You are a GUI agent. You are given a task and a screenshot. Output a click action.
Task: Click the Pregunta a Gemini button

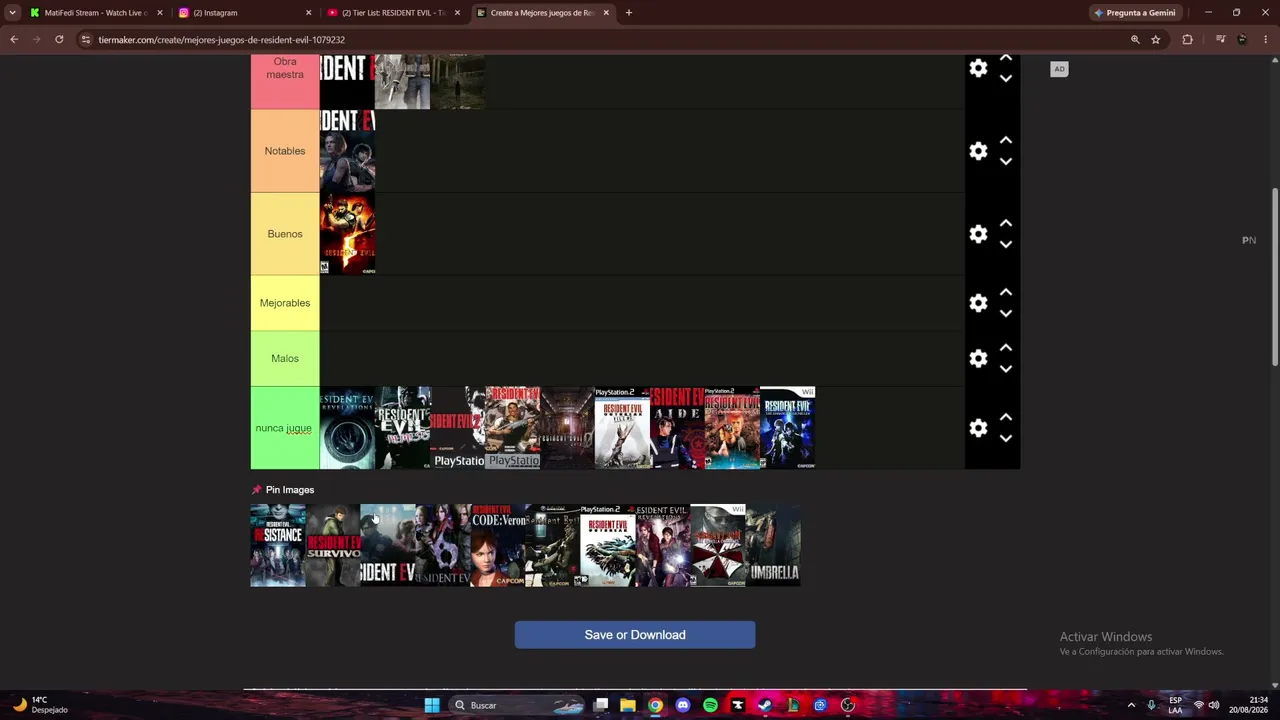(x=1135, y=13)
